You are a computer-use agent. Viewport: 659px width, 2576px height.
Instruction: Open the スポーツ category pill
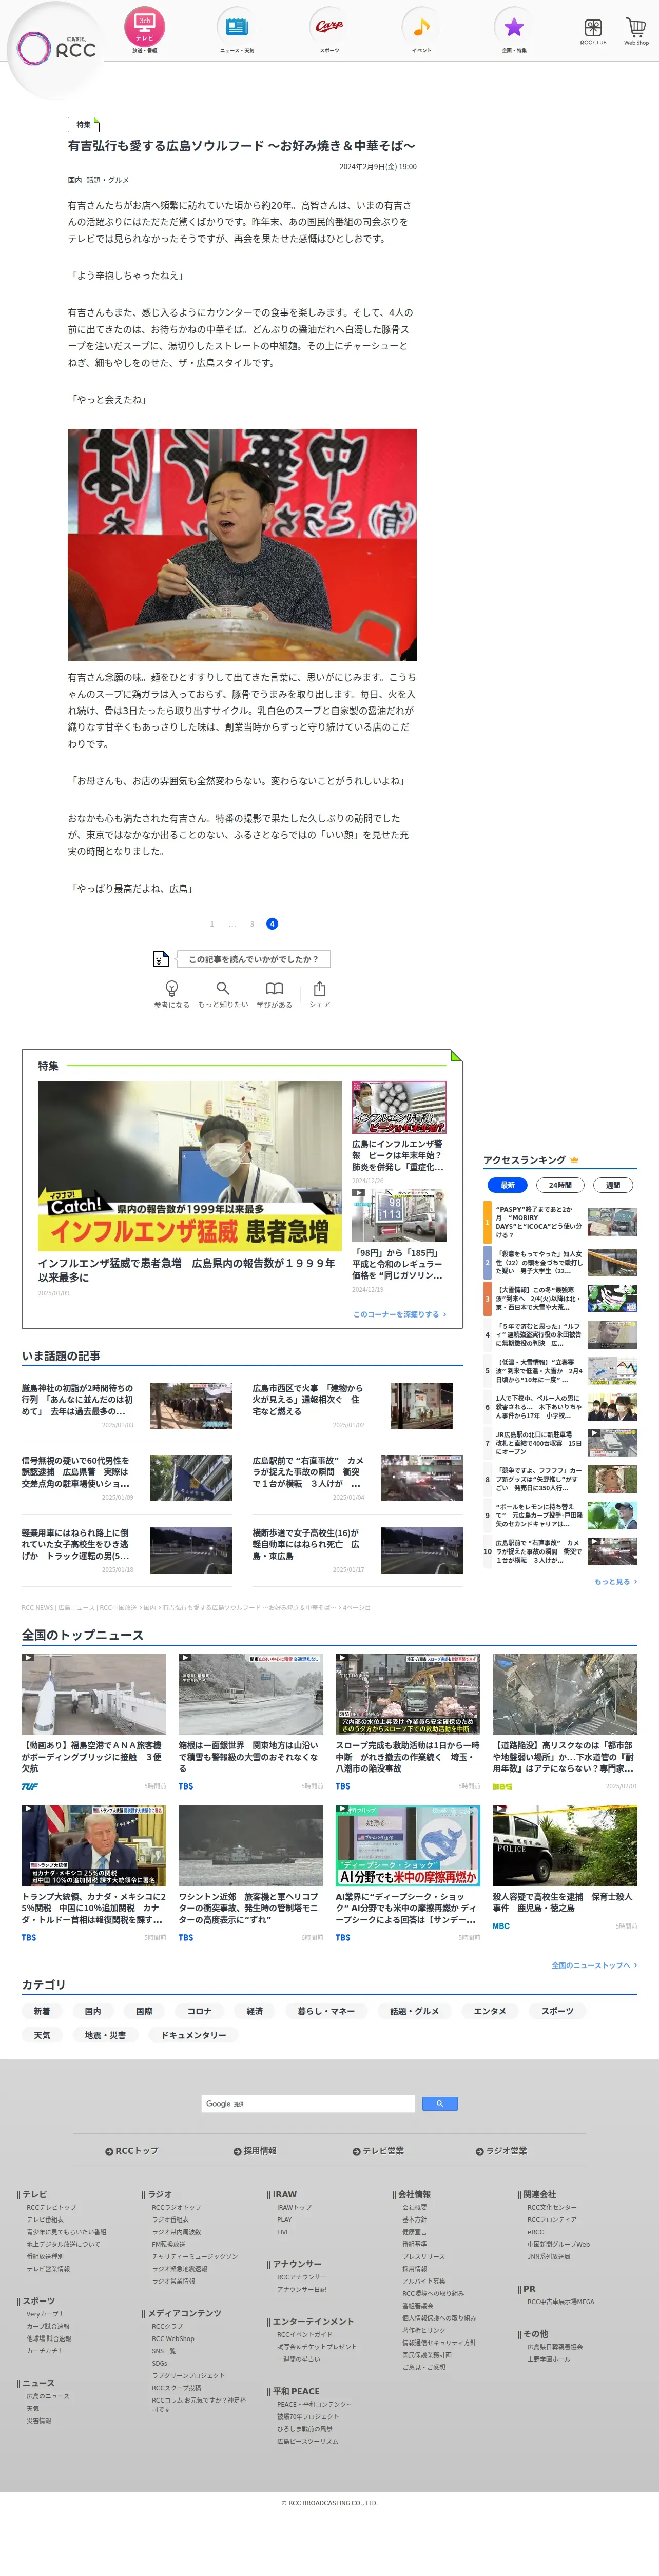[557, 2011]
